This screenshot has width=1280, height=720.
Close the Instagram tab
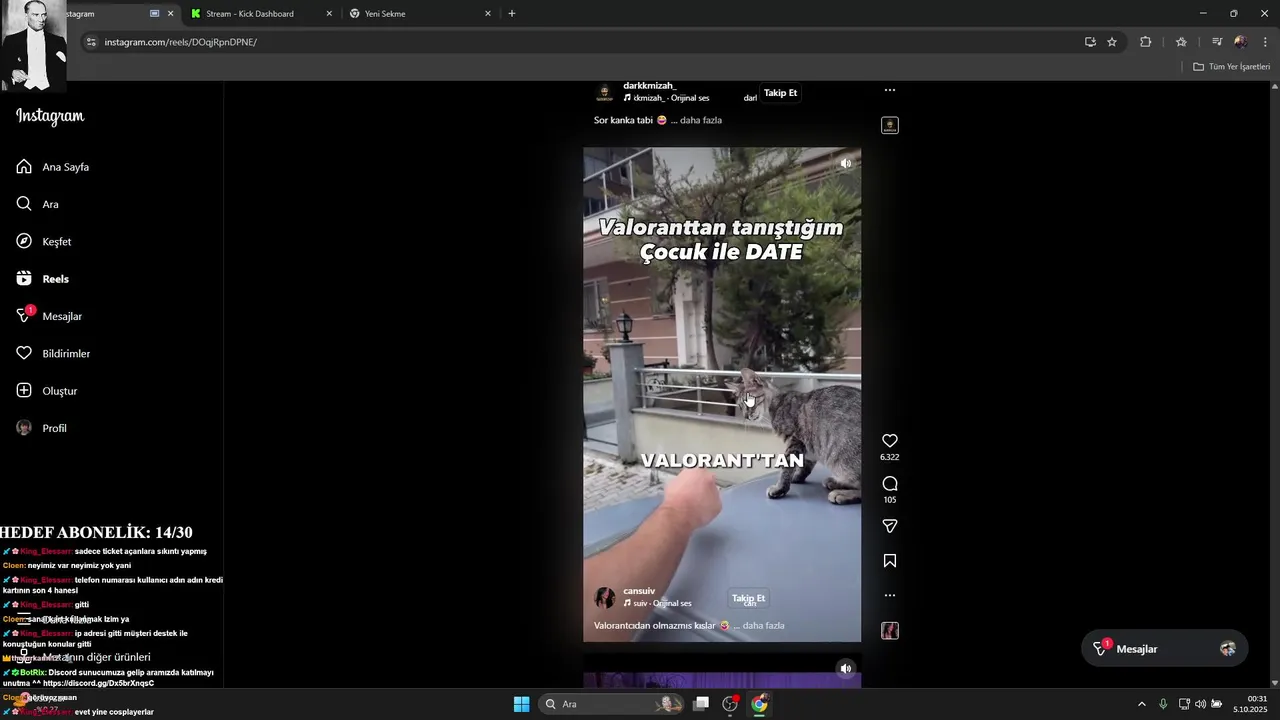pos(170,14)
